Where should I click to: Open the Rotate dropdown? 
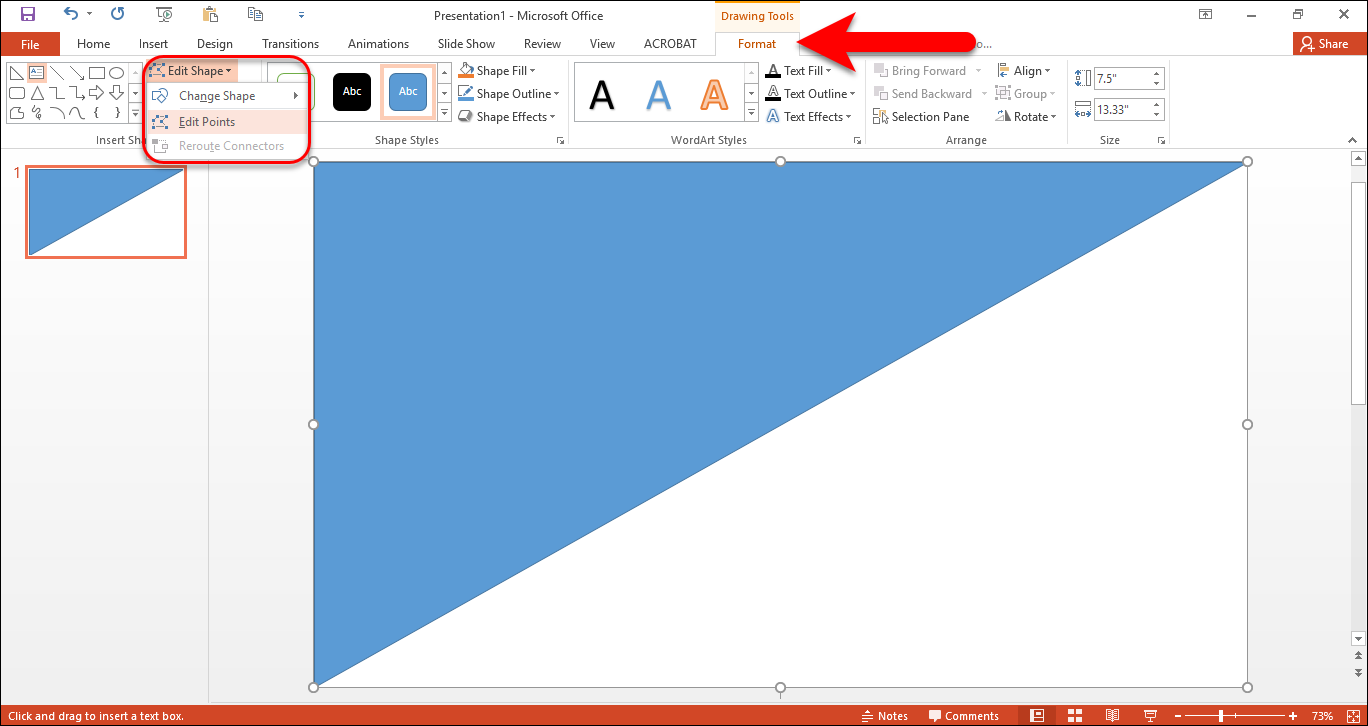(1026, 117)
